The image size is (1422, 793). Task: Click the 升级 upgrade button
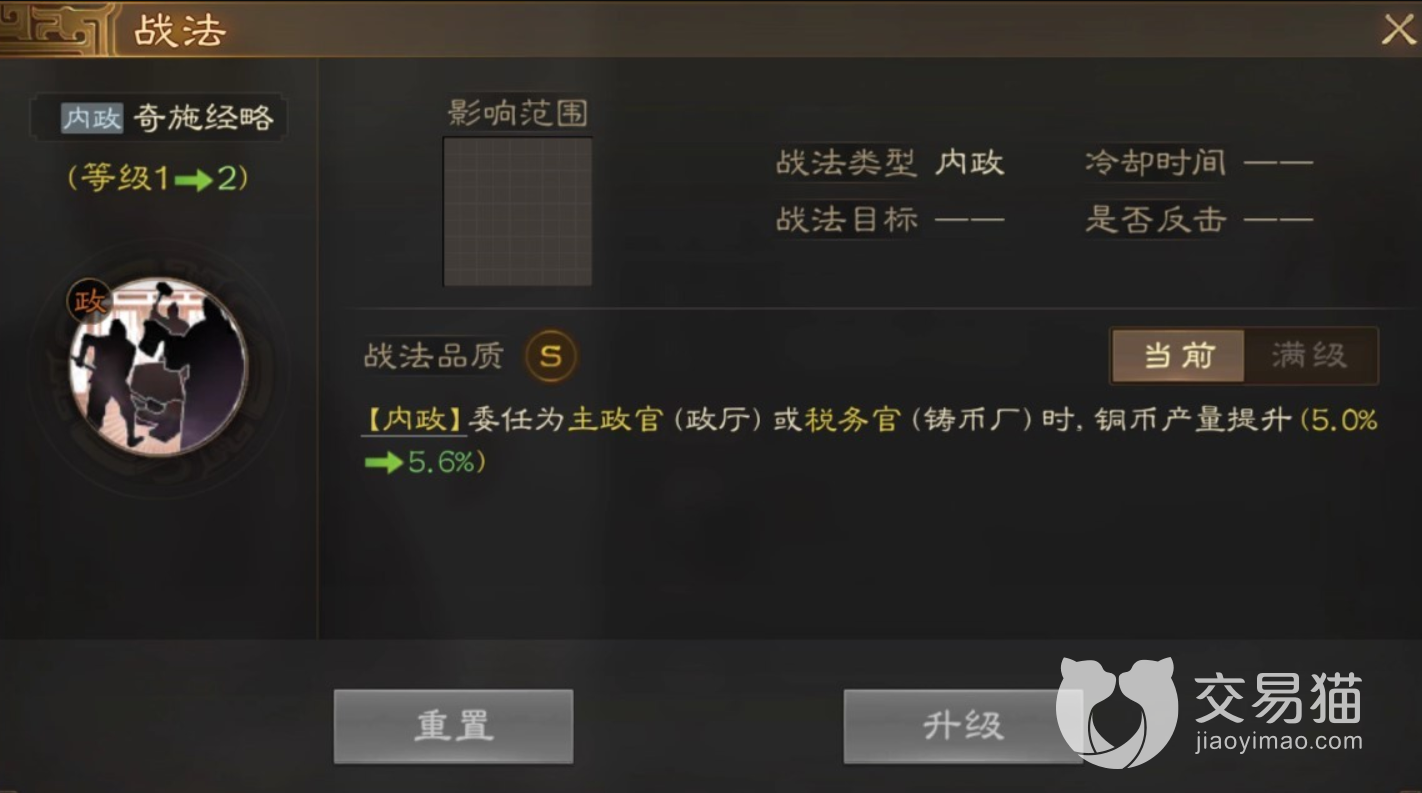tap(962, 726)
